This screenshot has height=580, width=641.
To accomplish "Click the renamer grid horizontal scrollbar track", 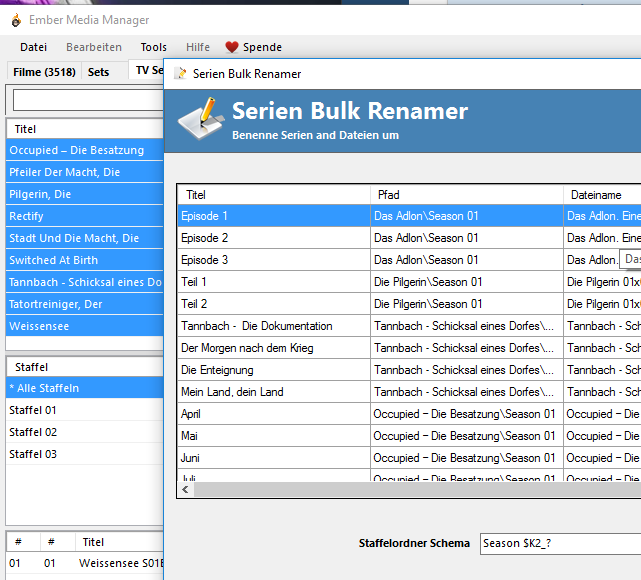I will tap(417, 489).
